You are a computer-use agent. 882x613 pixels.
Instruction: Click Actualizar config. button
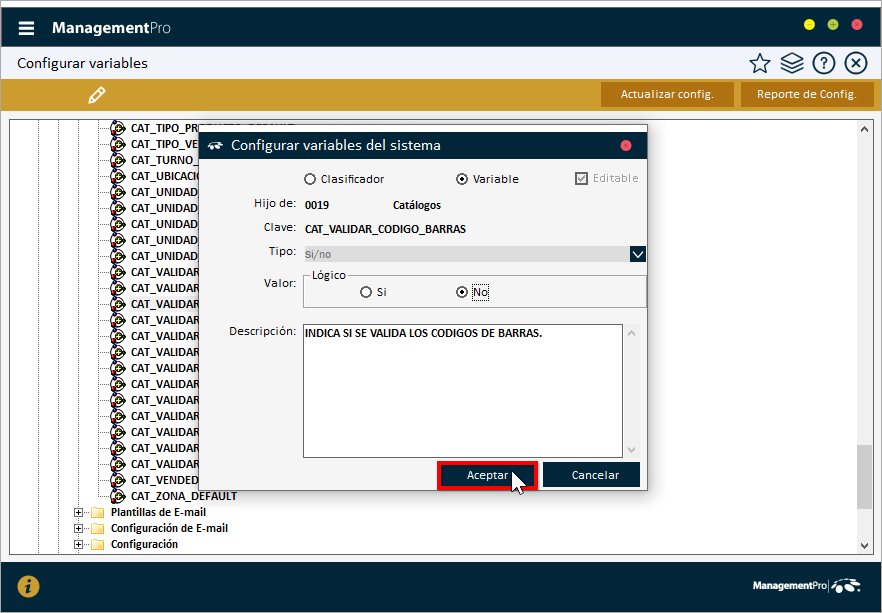(667, 94)
